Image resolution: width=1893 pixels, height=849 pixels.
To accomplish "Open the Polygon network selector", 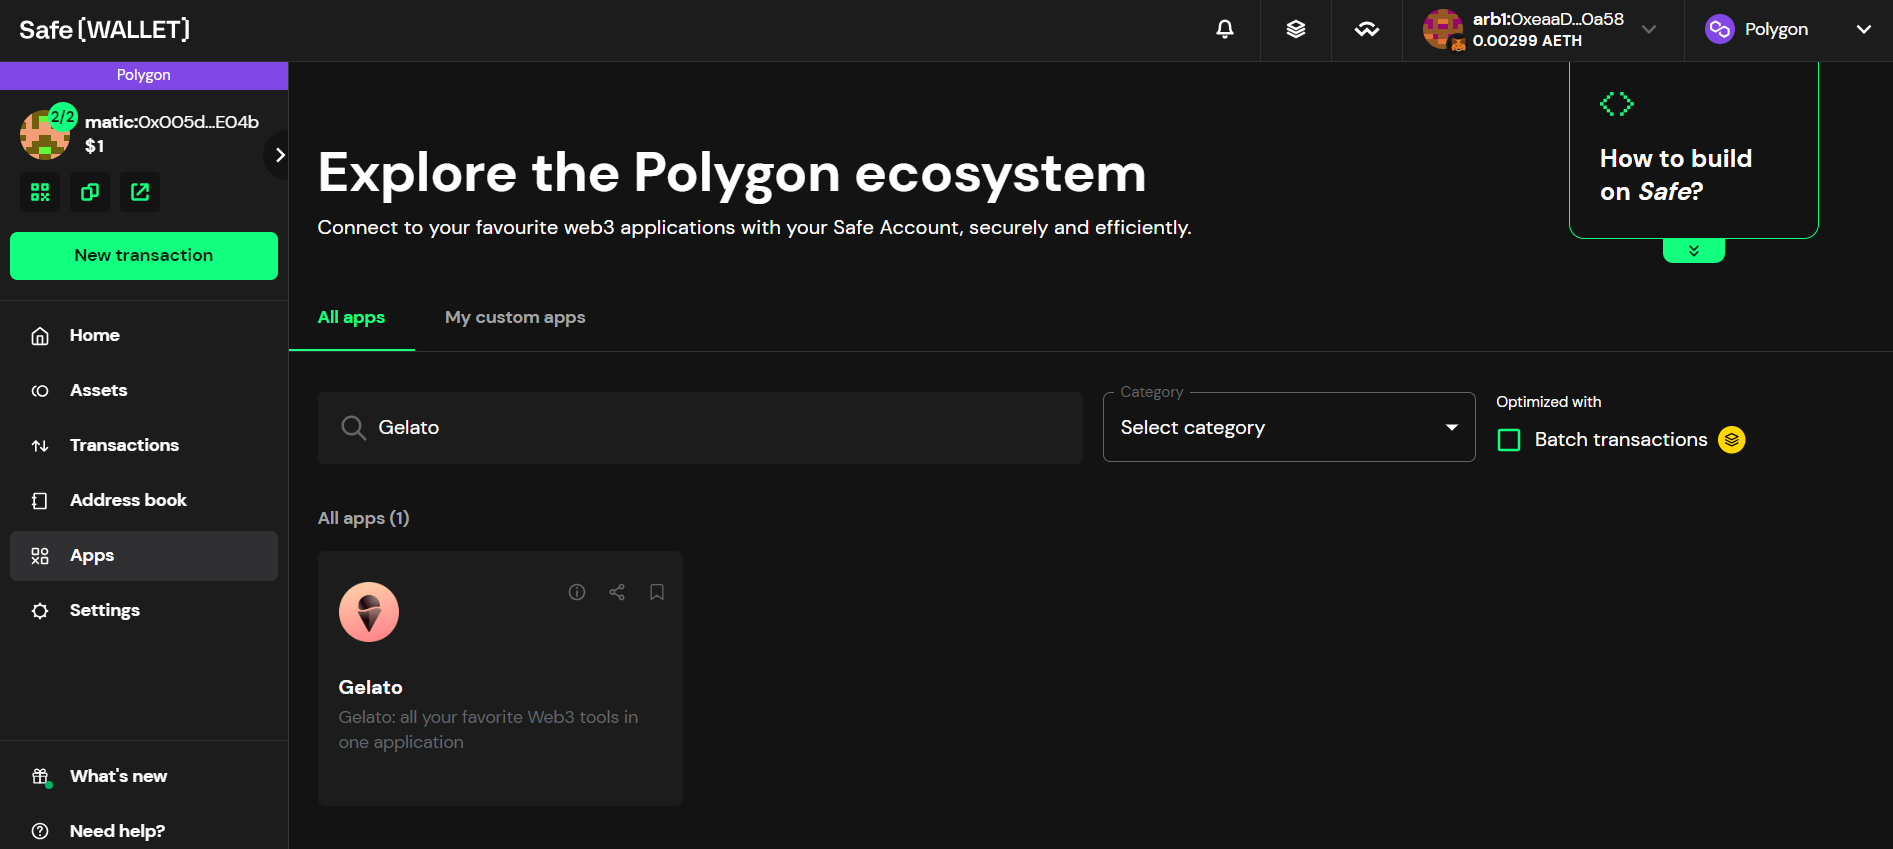I will [x=1788, y=30].
